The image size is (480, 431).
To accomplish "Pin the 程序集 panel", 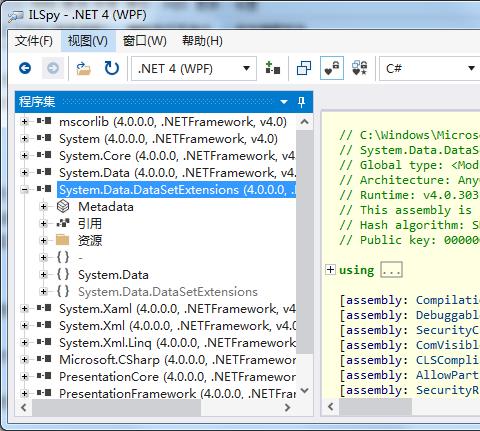I will (x=301, y=102).
